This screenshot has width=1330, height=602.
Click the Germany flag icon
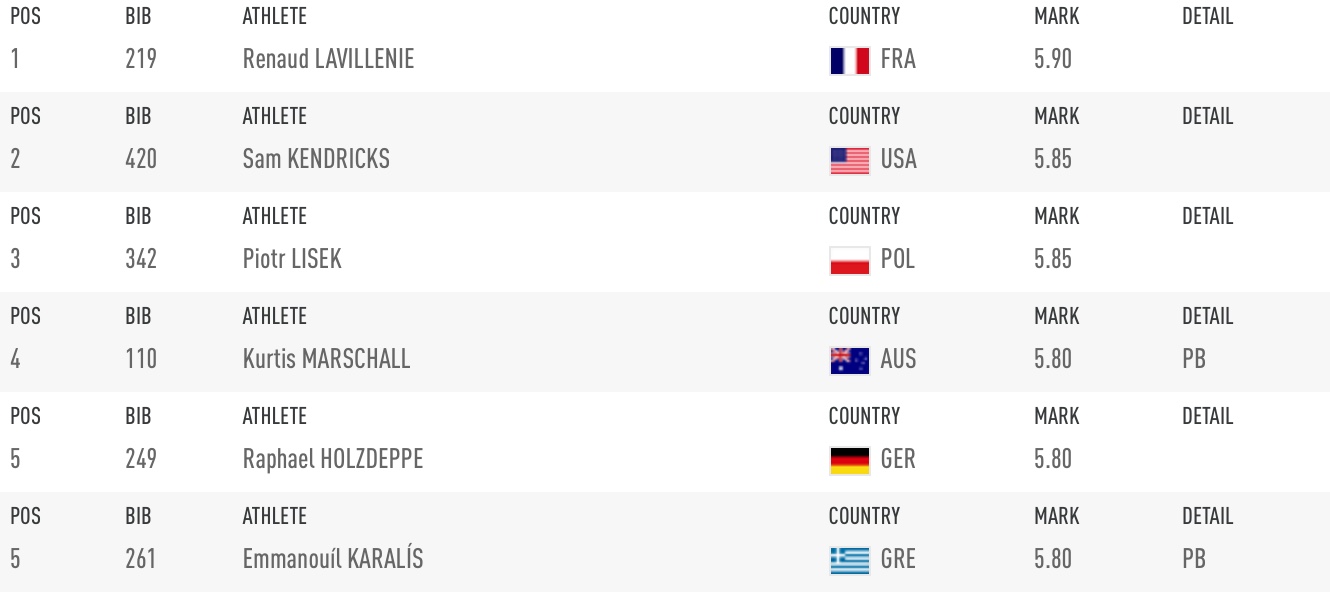point(849,461)
